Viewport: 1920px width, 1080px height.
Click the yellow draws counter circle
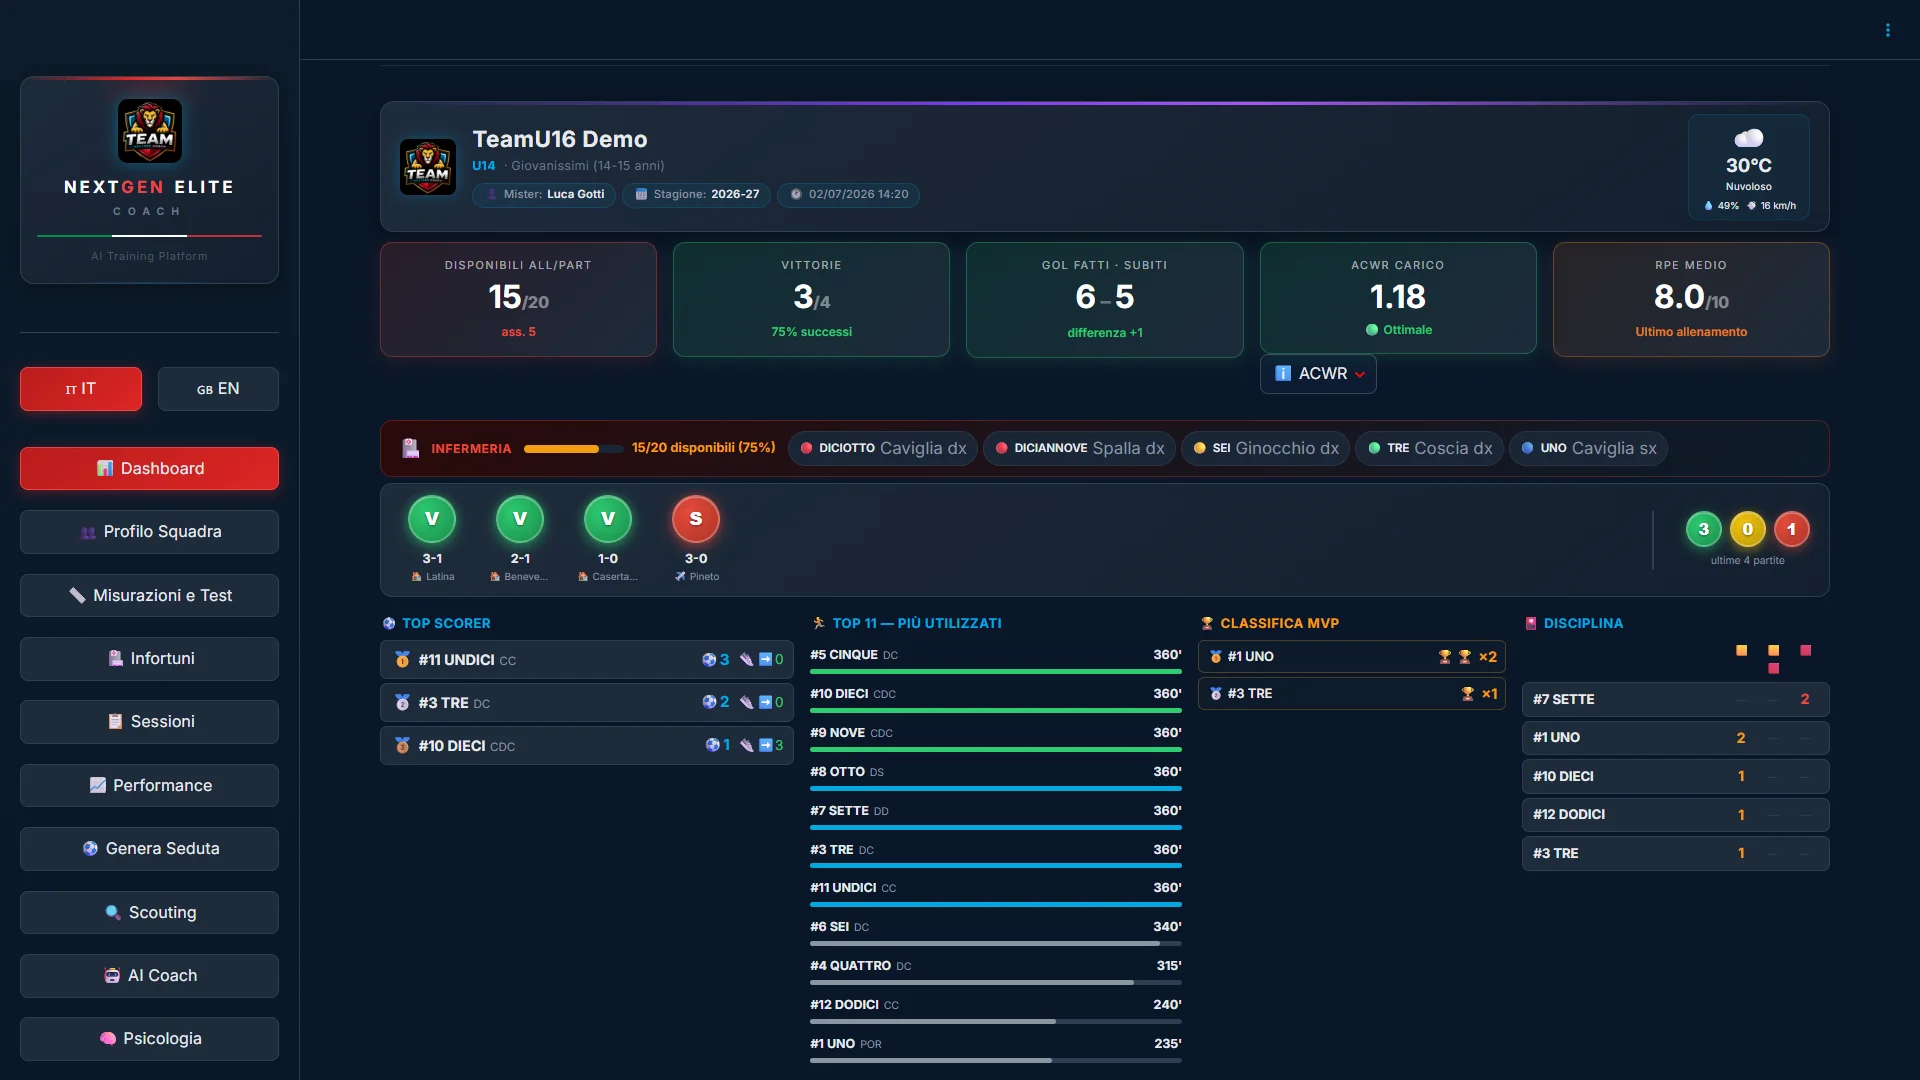click(x=1748, y=529)
